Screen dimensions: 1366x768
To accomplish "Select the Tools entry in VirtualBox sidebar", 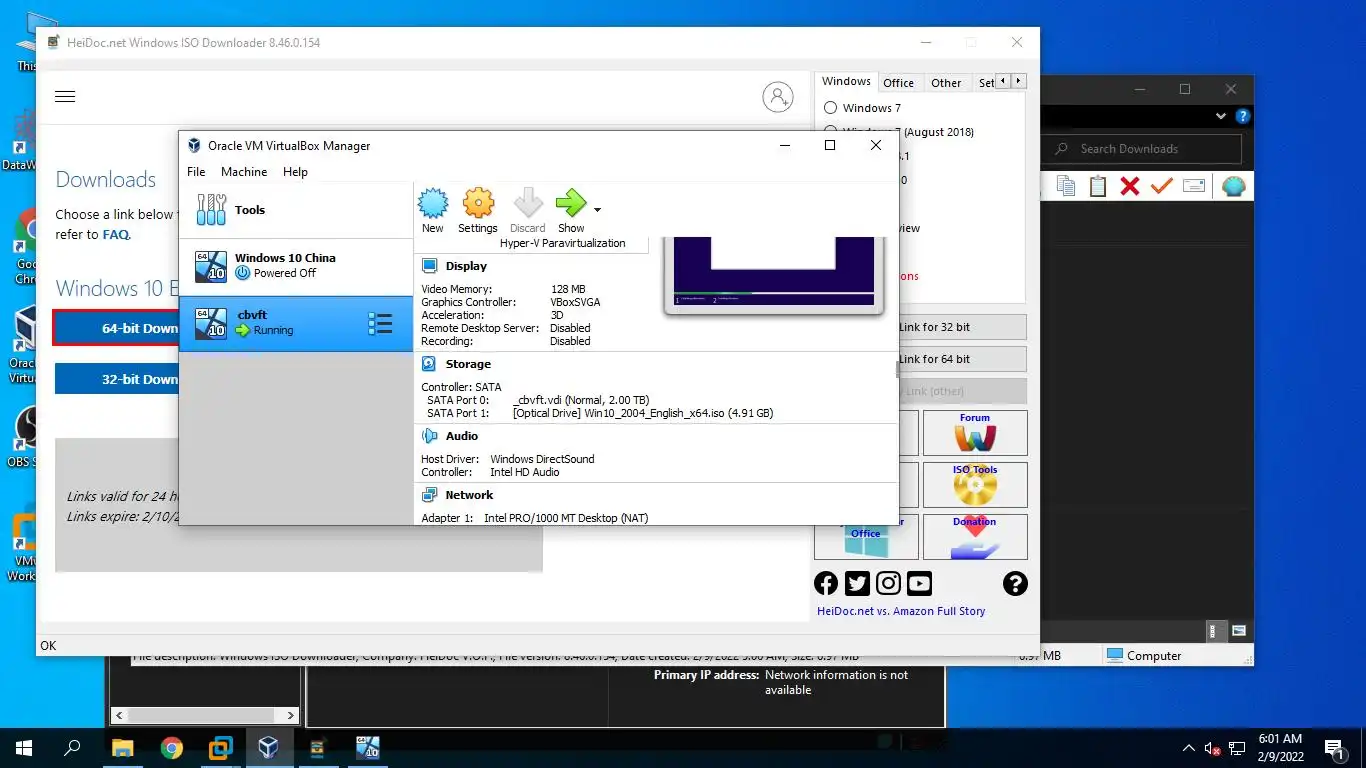I will [x=296, y=210].
